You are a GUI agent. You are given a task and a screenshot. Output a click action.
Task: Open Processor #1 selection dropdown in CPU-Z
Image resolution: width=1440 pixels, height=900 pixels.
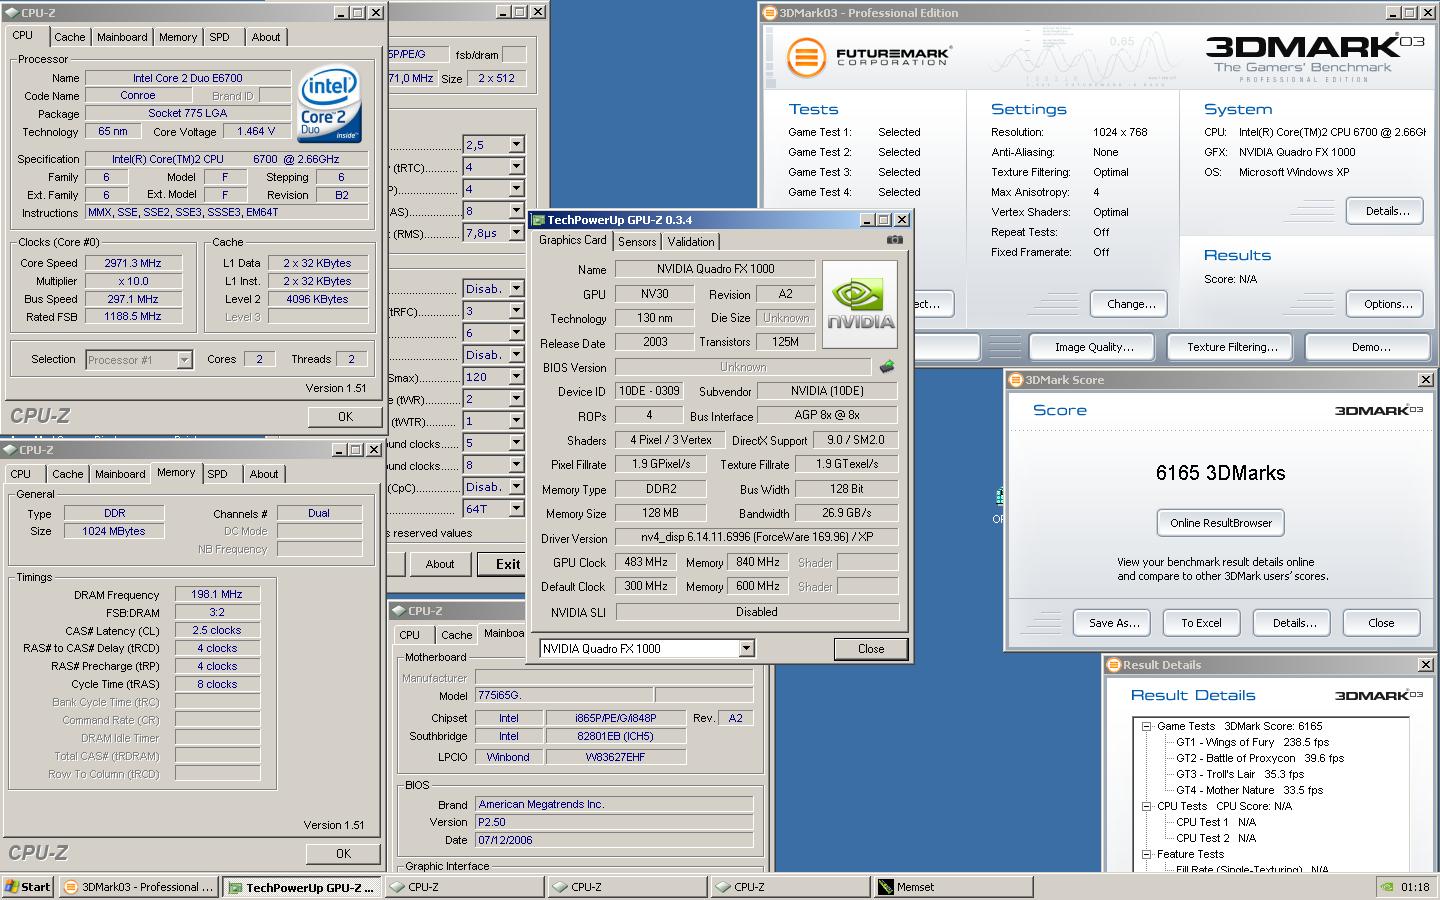(184, 360)
